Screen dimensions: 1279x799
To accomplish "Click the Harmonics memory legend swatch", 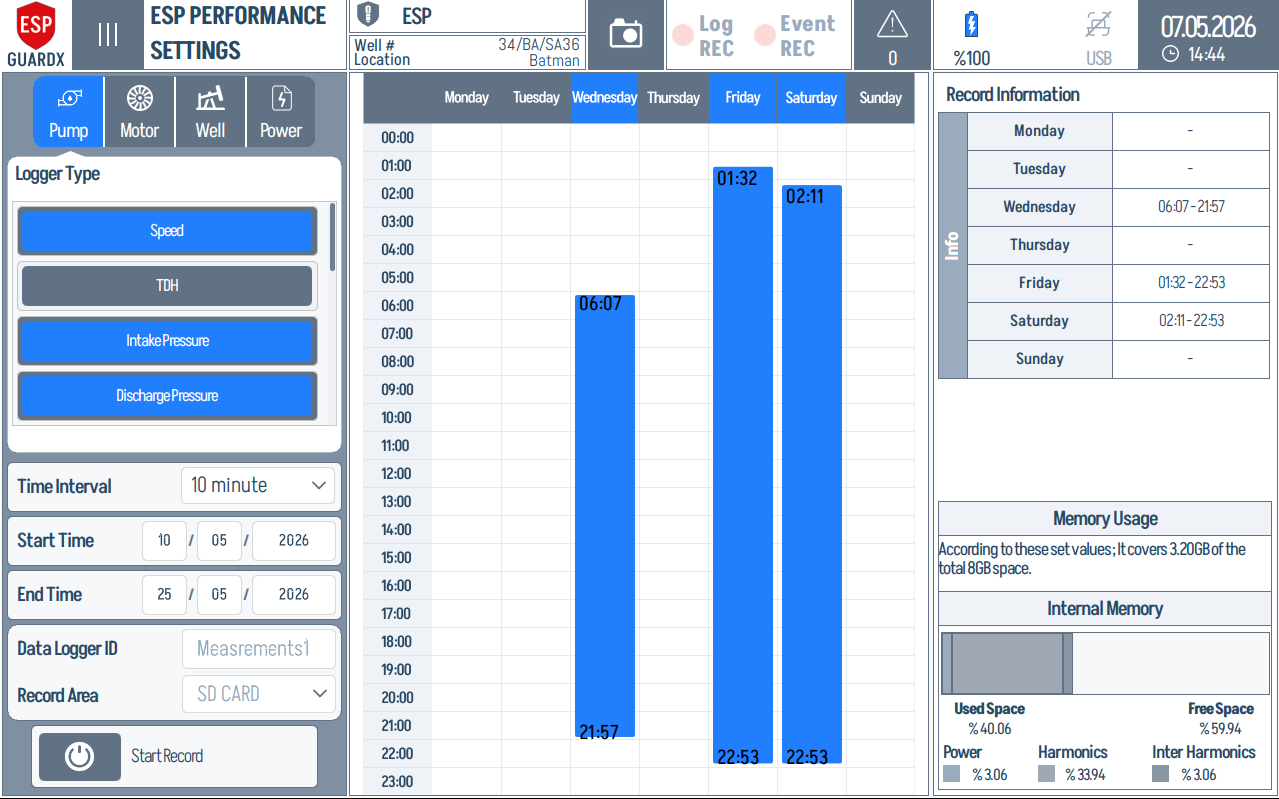I will [x=1046, y=774].
